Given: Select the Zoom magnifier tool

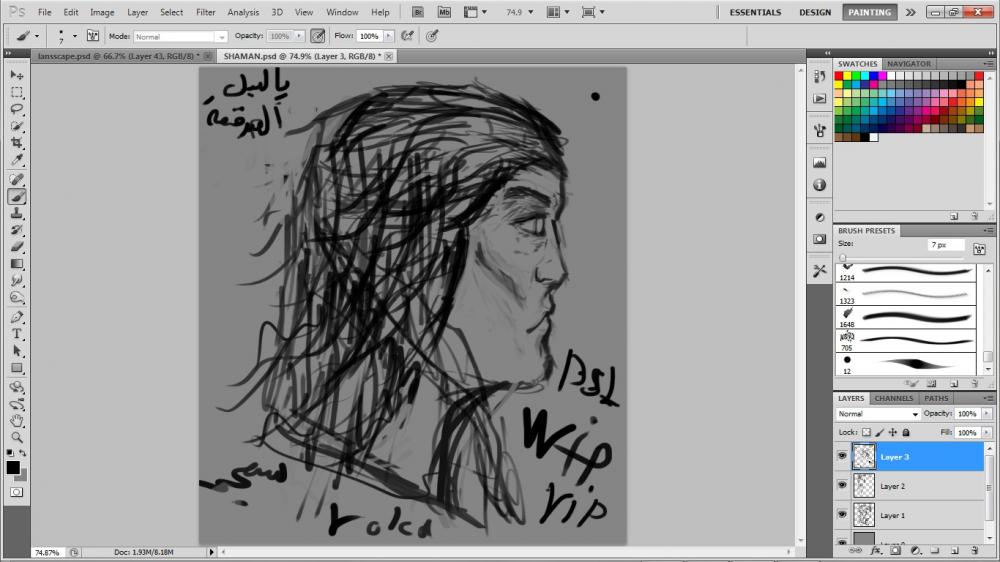Looking at the screenshot, I should (17, 437).
